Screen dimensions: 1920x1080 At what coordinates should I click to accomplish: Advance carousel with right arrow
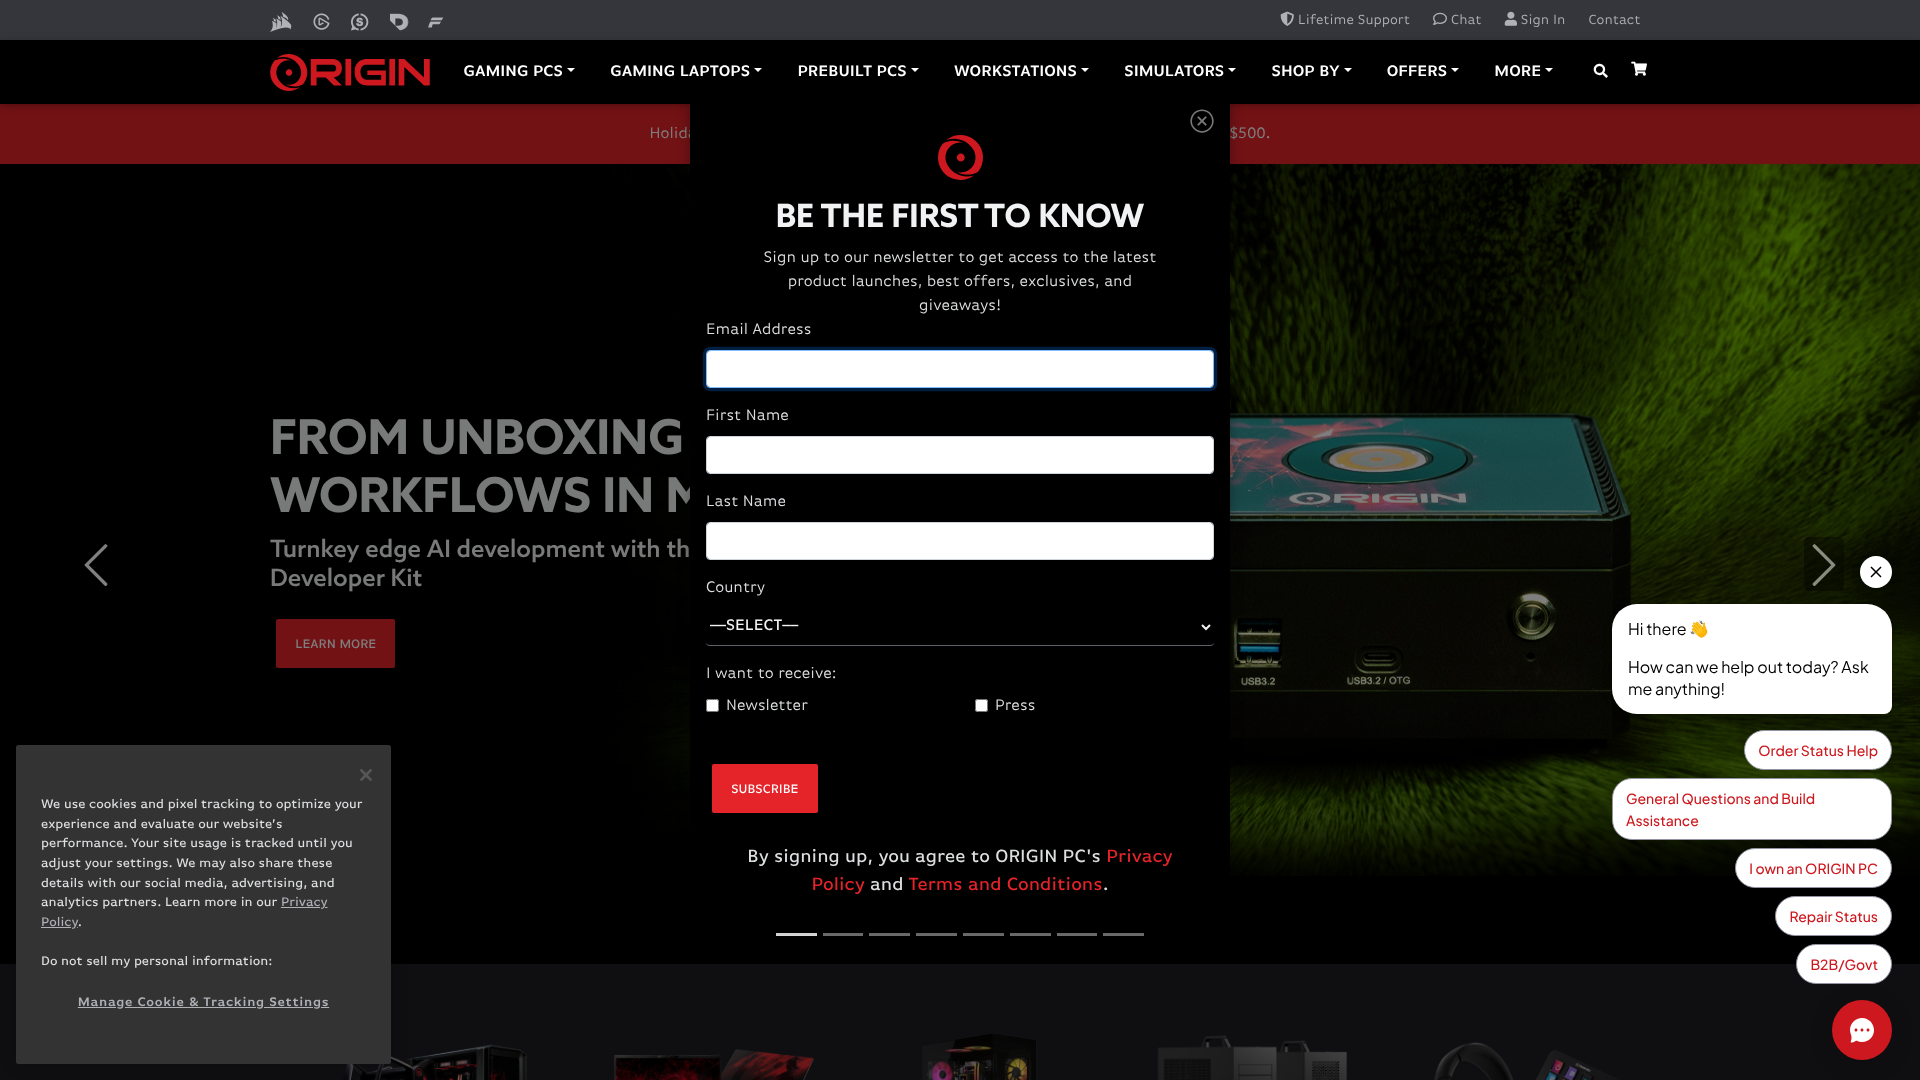tap(1823, 565)
